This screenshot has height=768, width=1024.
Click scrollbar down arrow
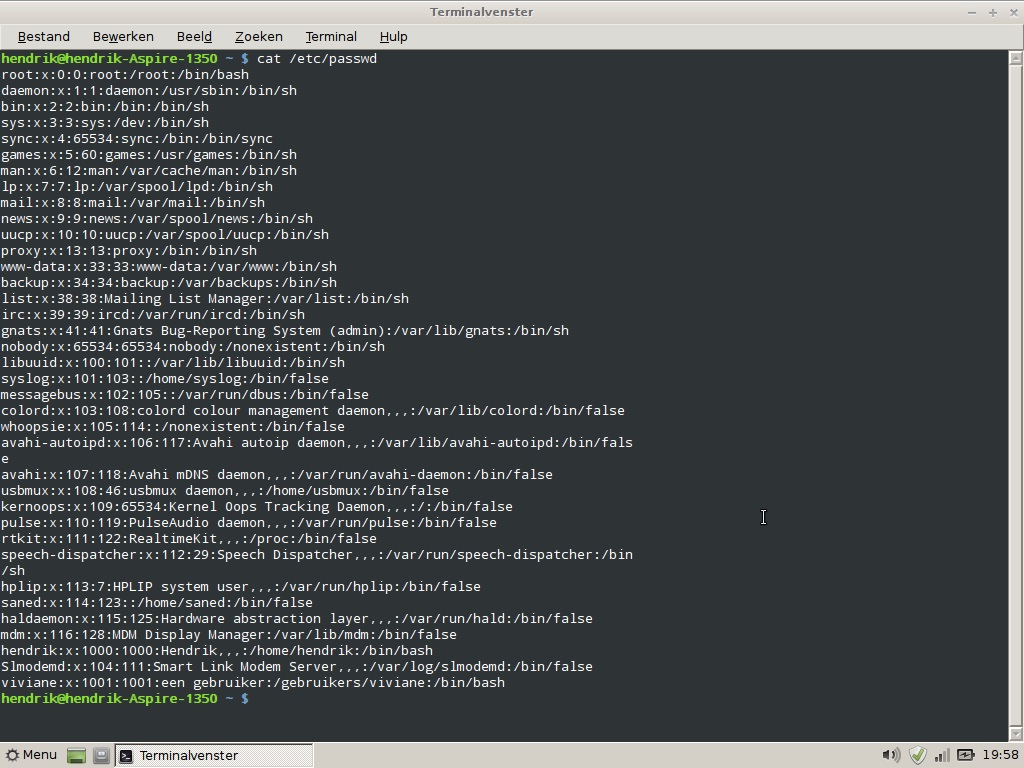1016,734
